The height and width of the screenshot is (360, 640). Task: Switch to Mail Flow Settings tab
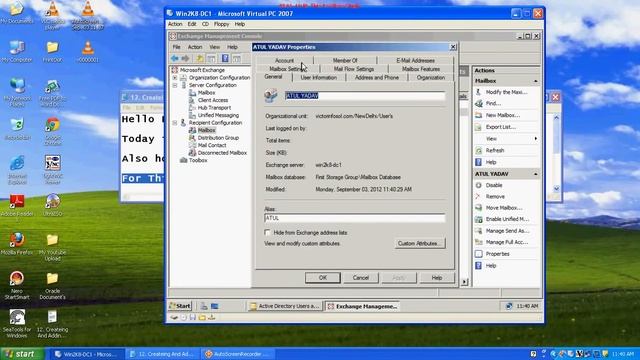pos(354,69)
